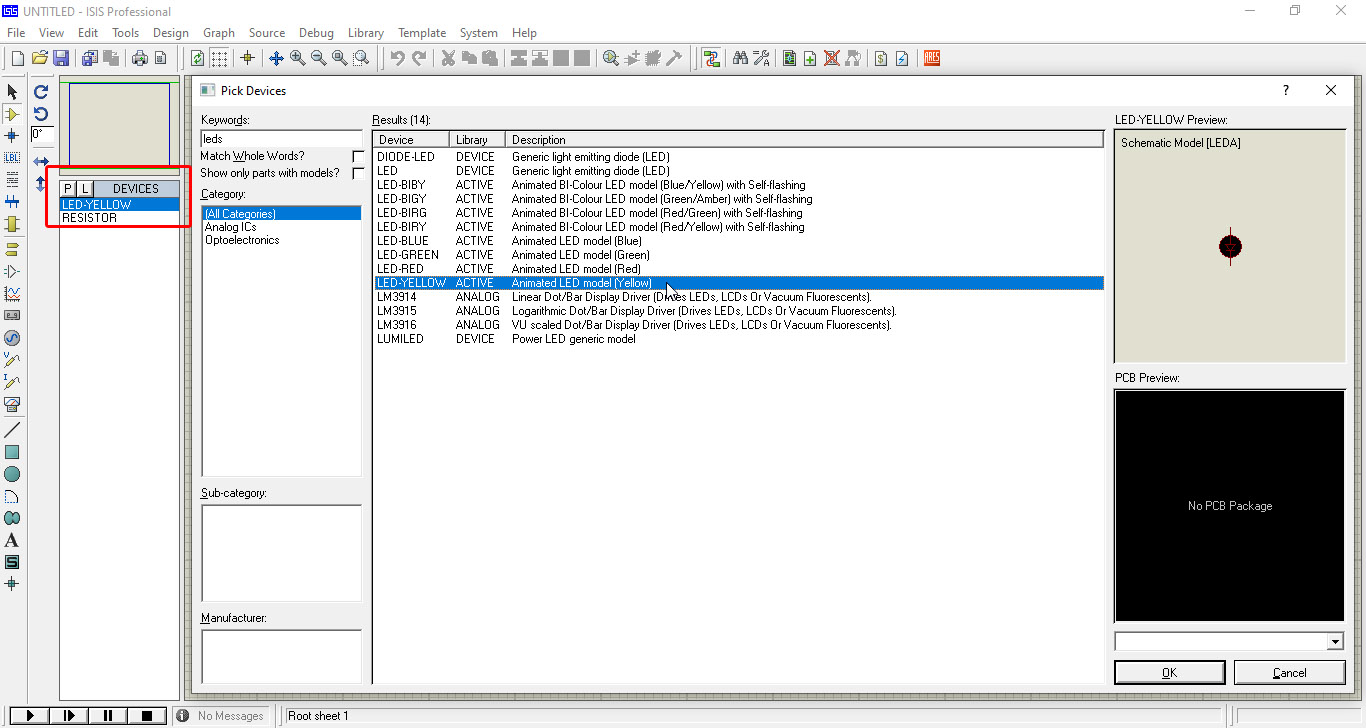Select DIODE-LED device row

click(739, 157)
